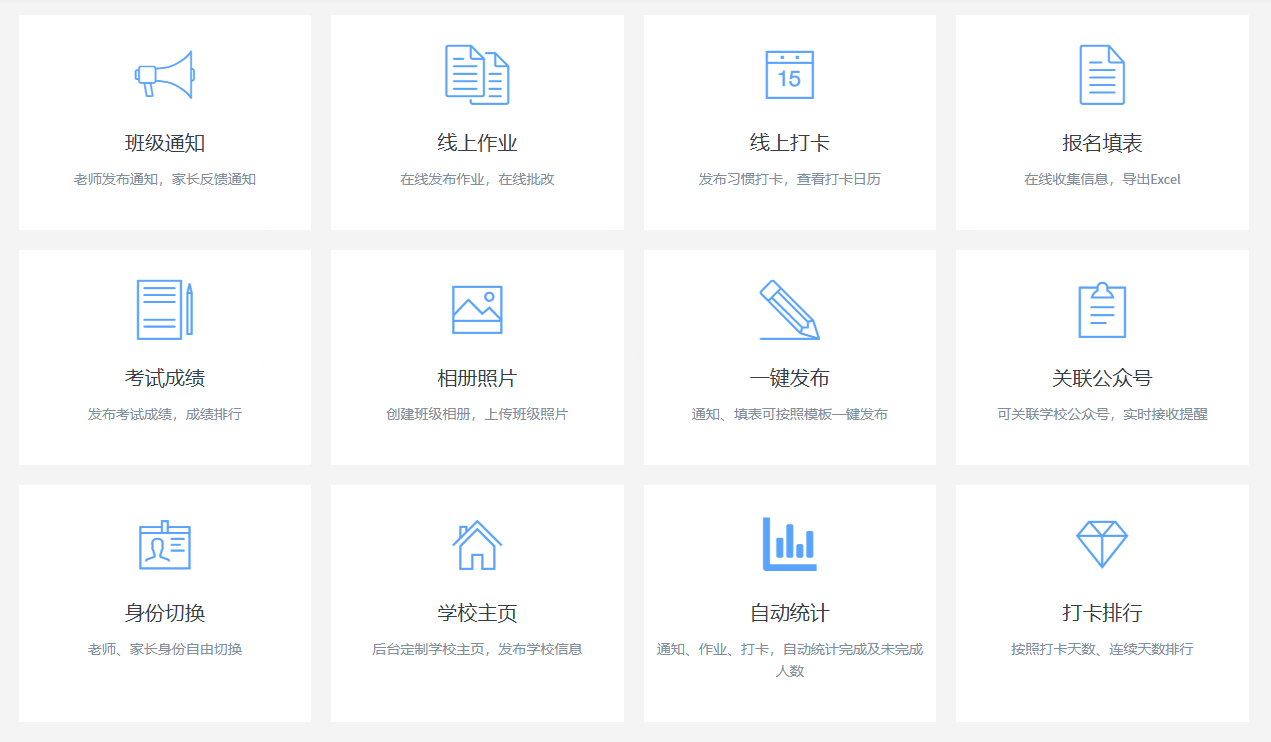
Task: Click the 报名填表 document icon
Action: (1102, 74)
